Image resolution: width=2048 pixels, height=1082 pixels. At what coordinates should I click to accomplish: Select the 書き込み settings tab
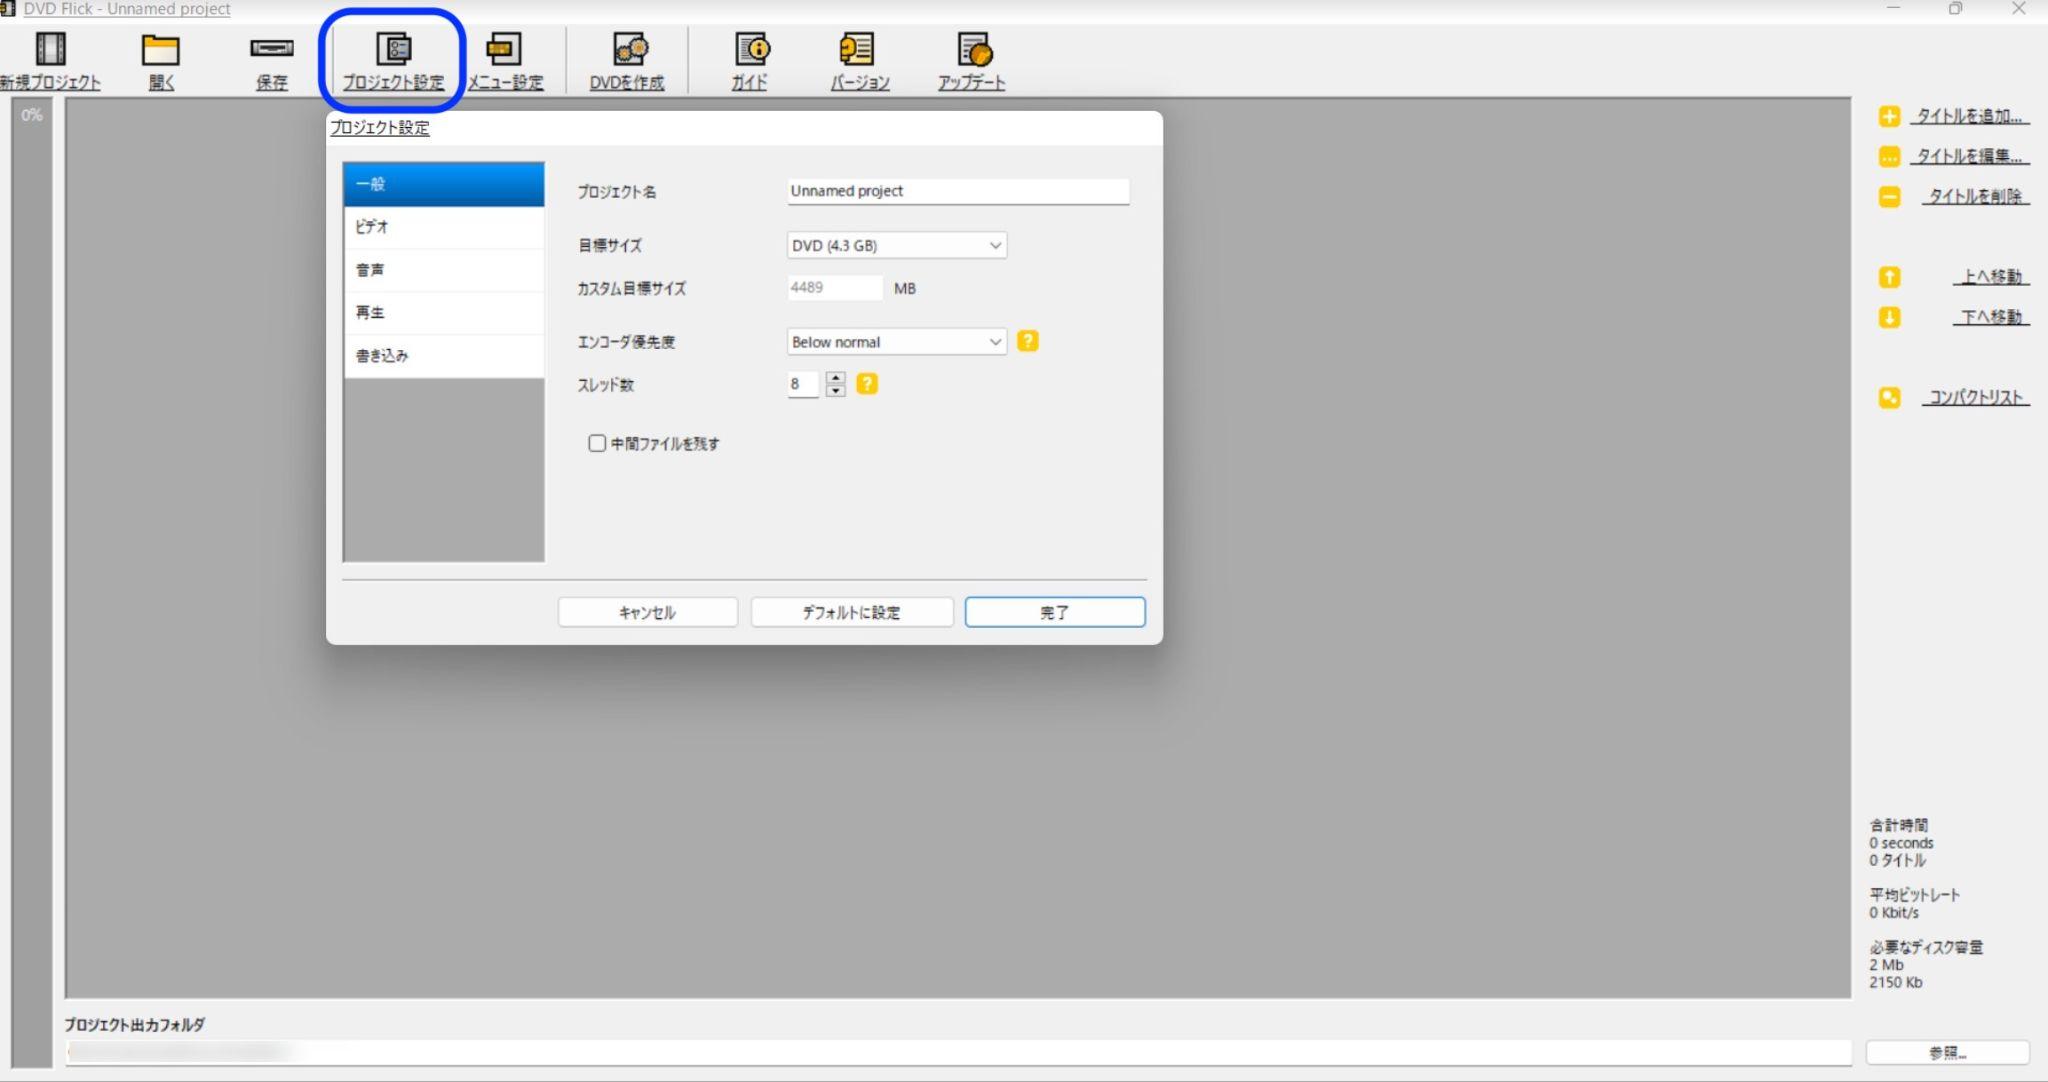[x=443, y=355]
